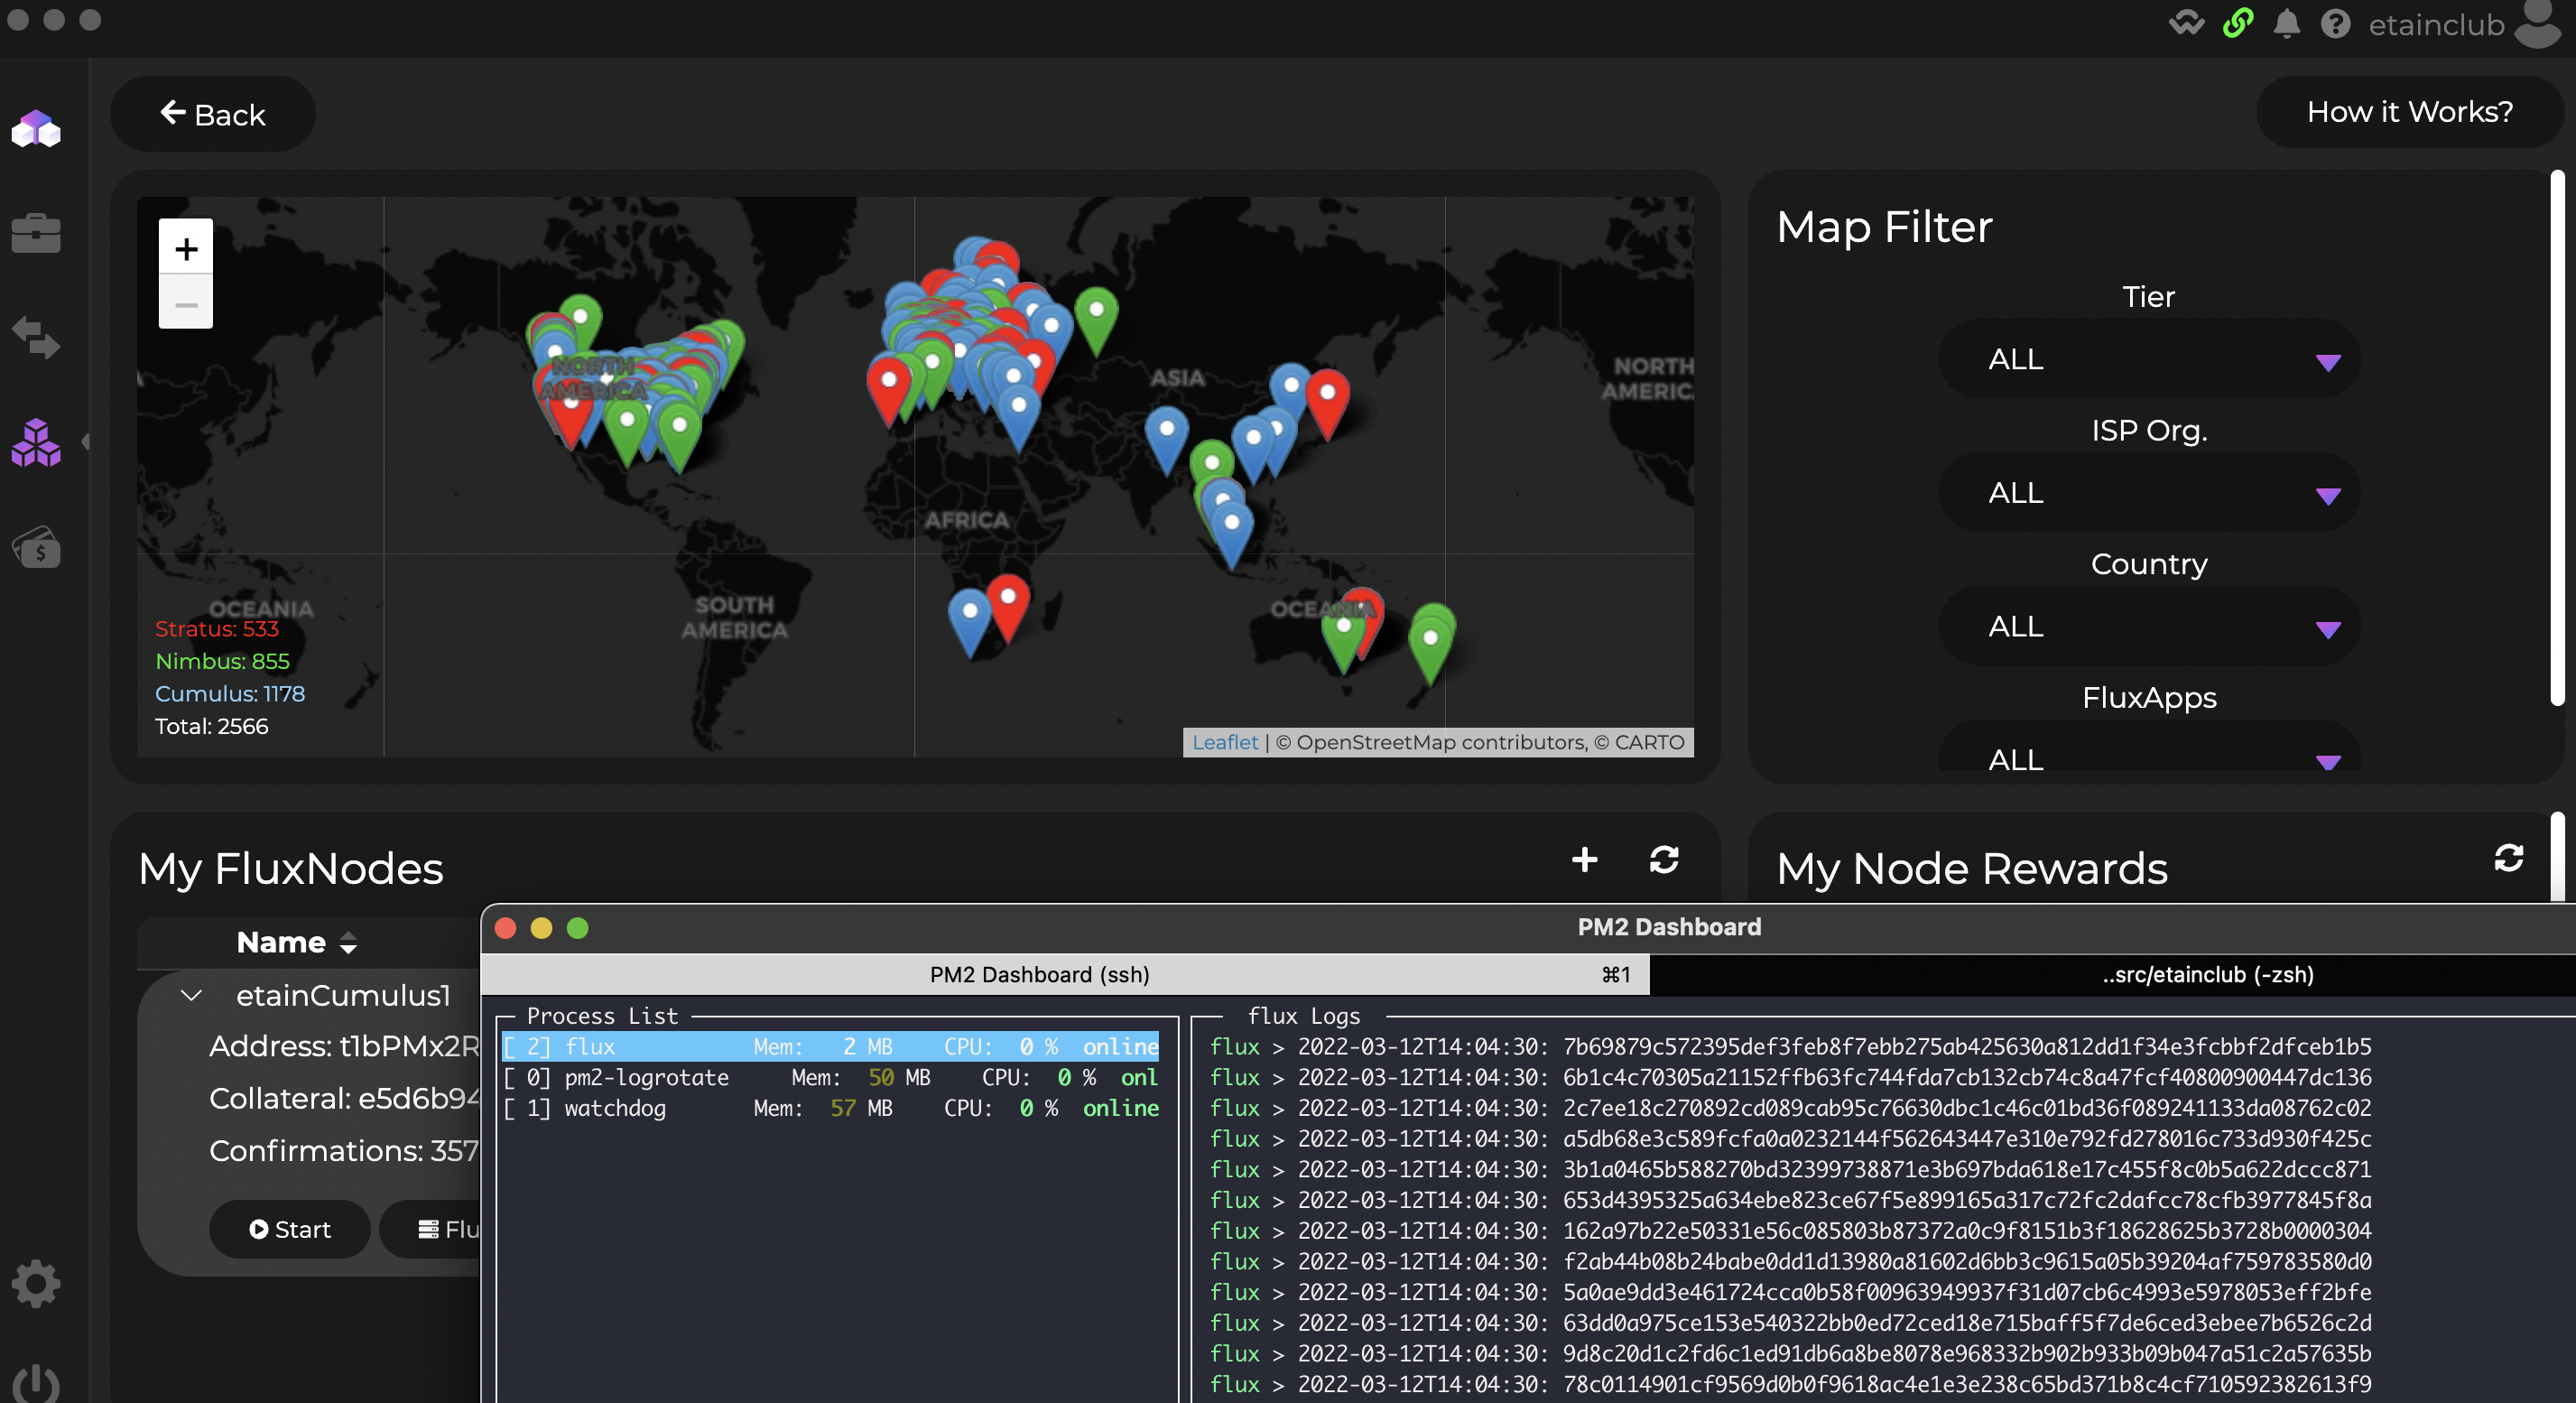Open the Country filter dropdown

pyautogui.click(x=2148, y=627)
